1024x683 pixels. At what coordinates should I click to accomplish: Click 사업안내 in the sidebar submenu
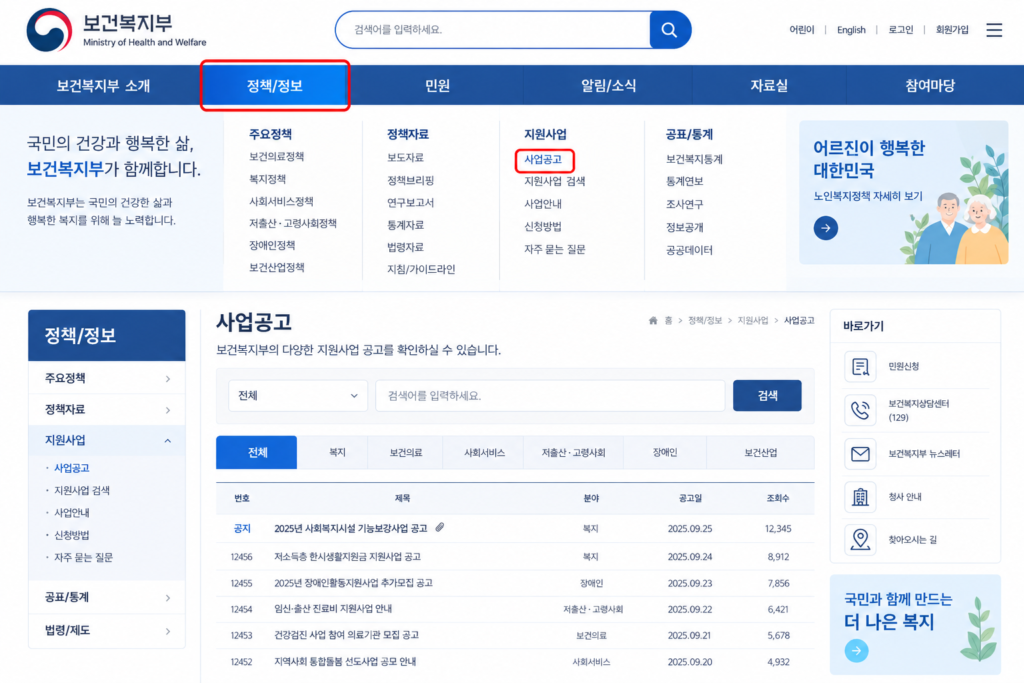click(71, 513)
